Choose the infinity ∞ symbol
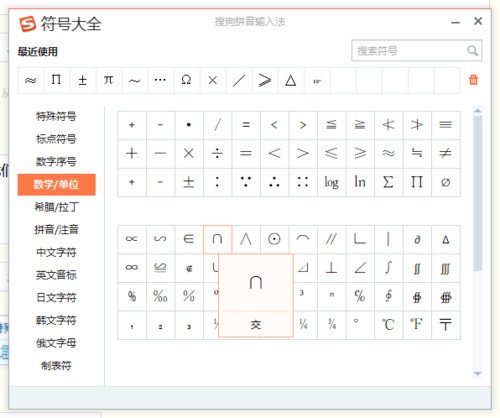The image size is (500, 418). (132, 268)
